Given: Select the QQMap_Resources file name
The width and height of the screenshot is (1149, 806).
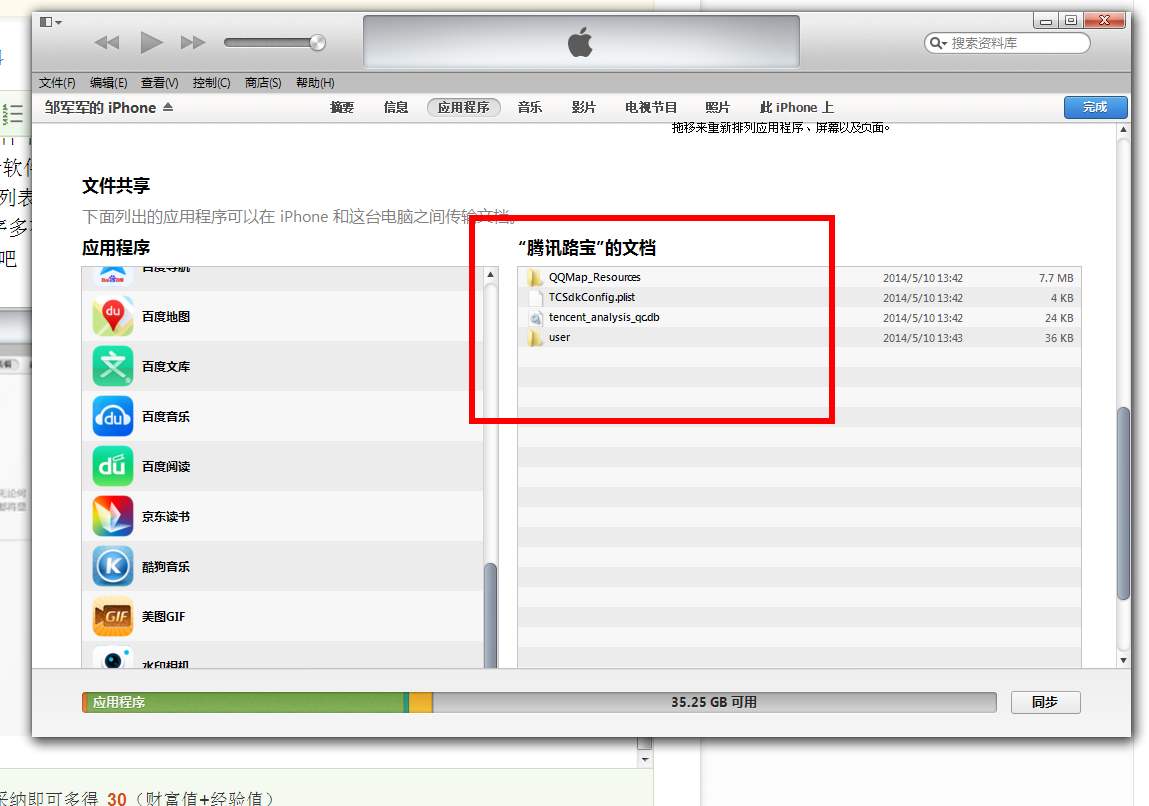Looking at the screenshot, I should pos(594,277).
